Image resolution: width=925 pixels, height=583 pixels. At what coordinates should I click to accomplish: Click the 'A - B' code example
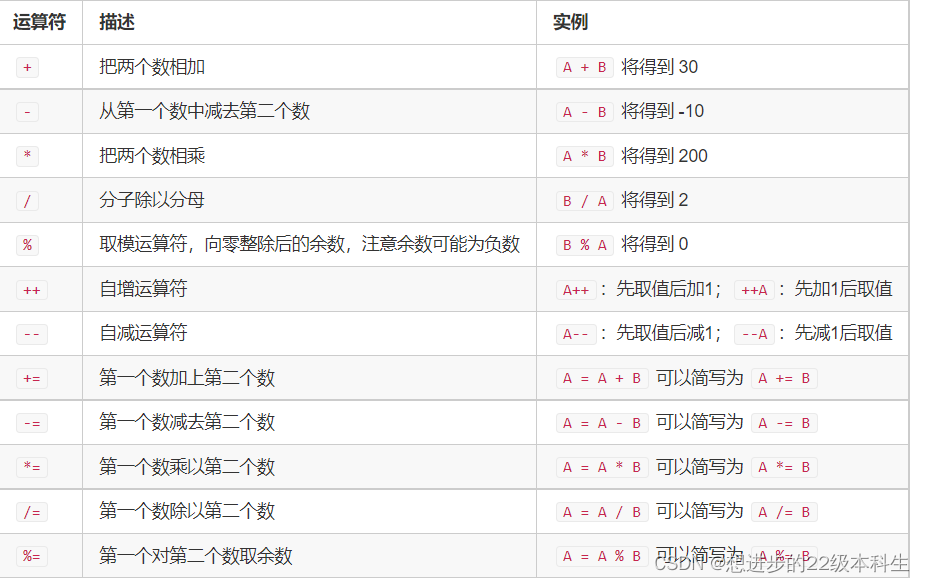585,112
